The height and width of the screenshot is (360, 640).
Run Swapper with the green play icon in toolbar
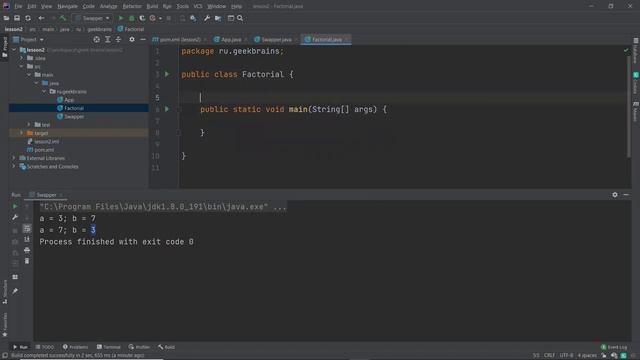[x=120, y=18]
